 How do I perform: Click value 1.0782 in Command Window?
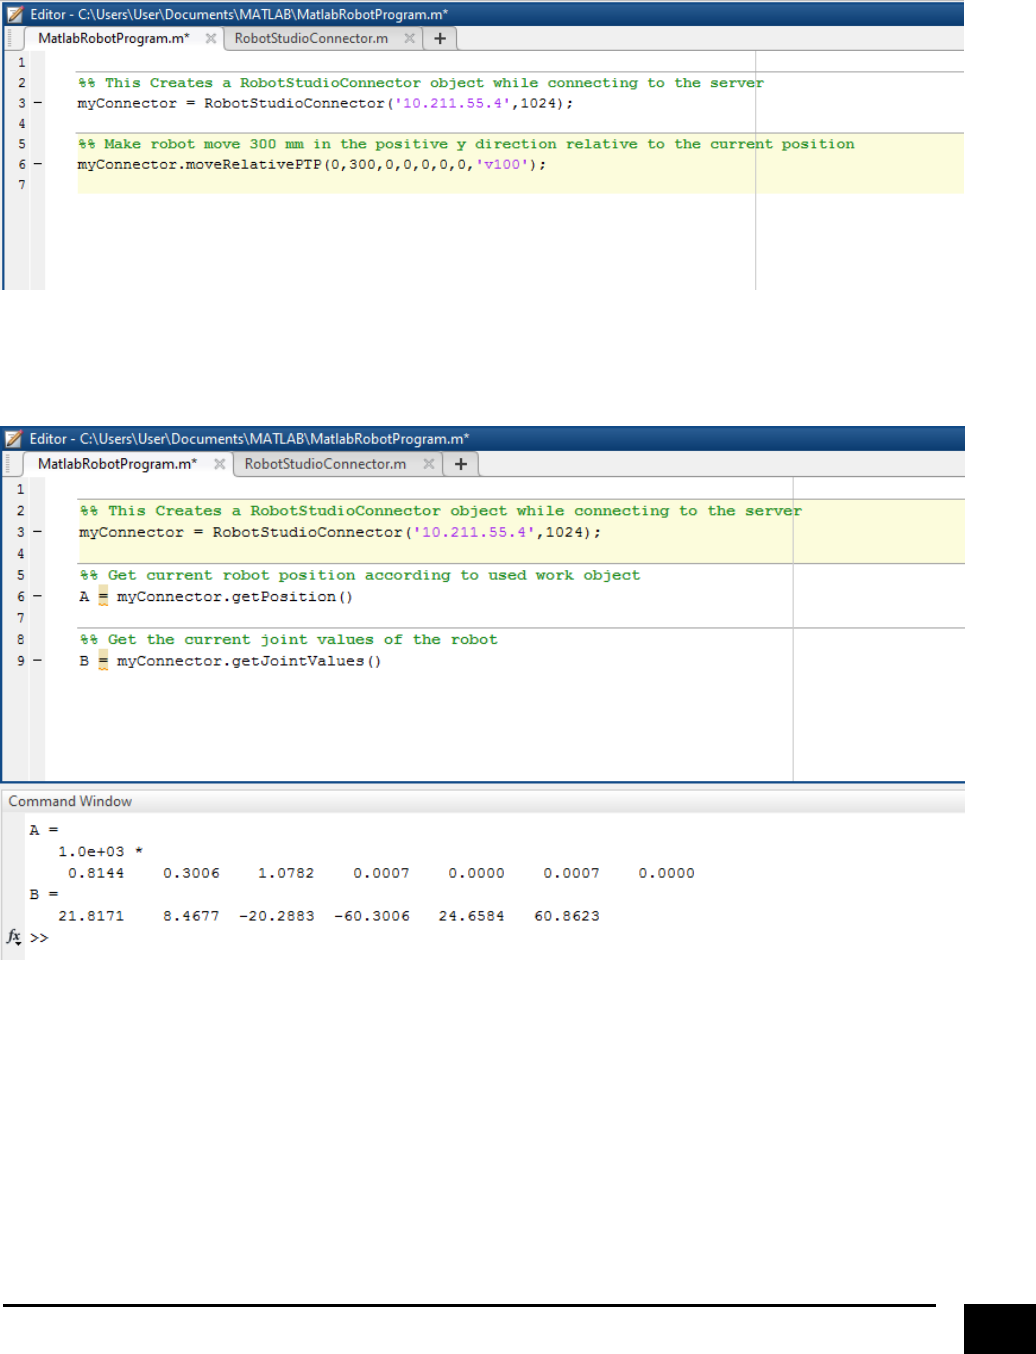coord(286,873)
